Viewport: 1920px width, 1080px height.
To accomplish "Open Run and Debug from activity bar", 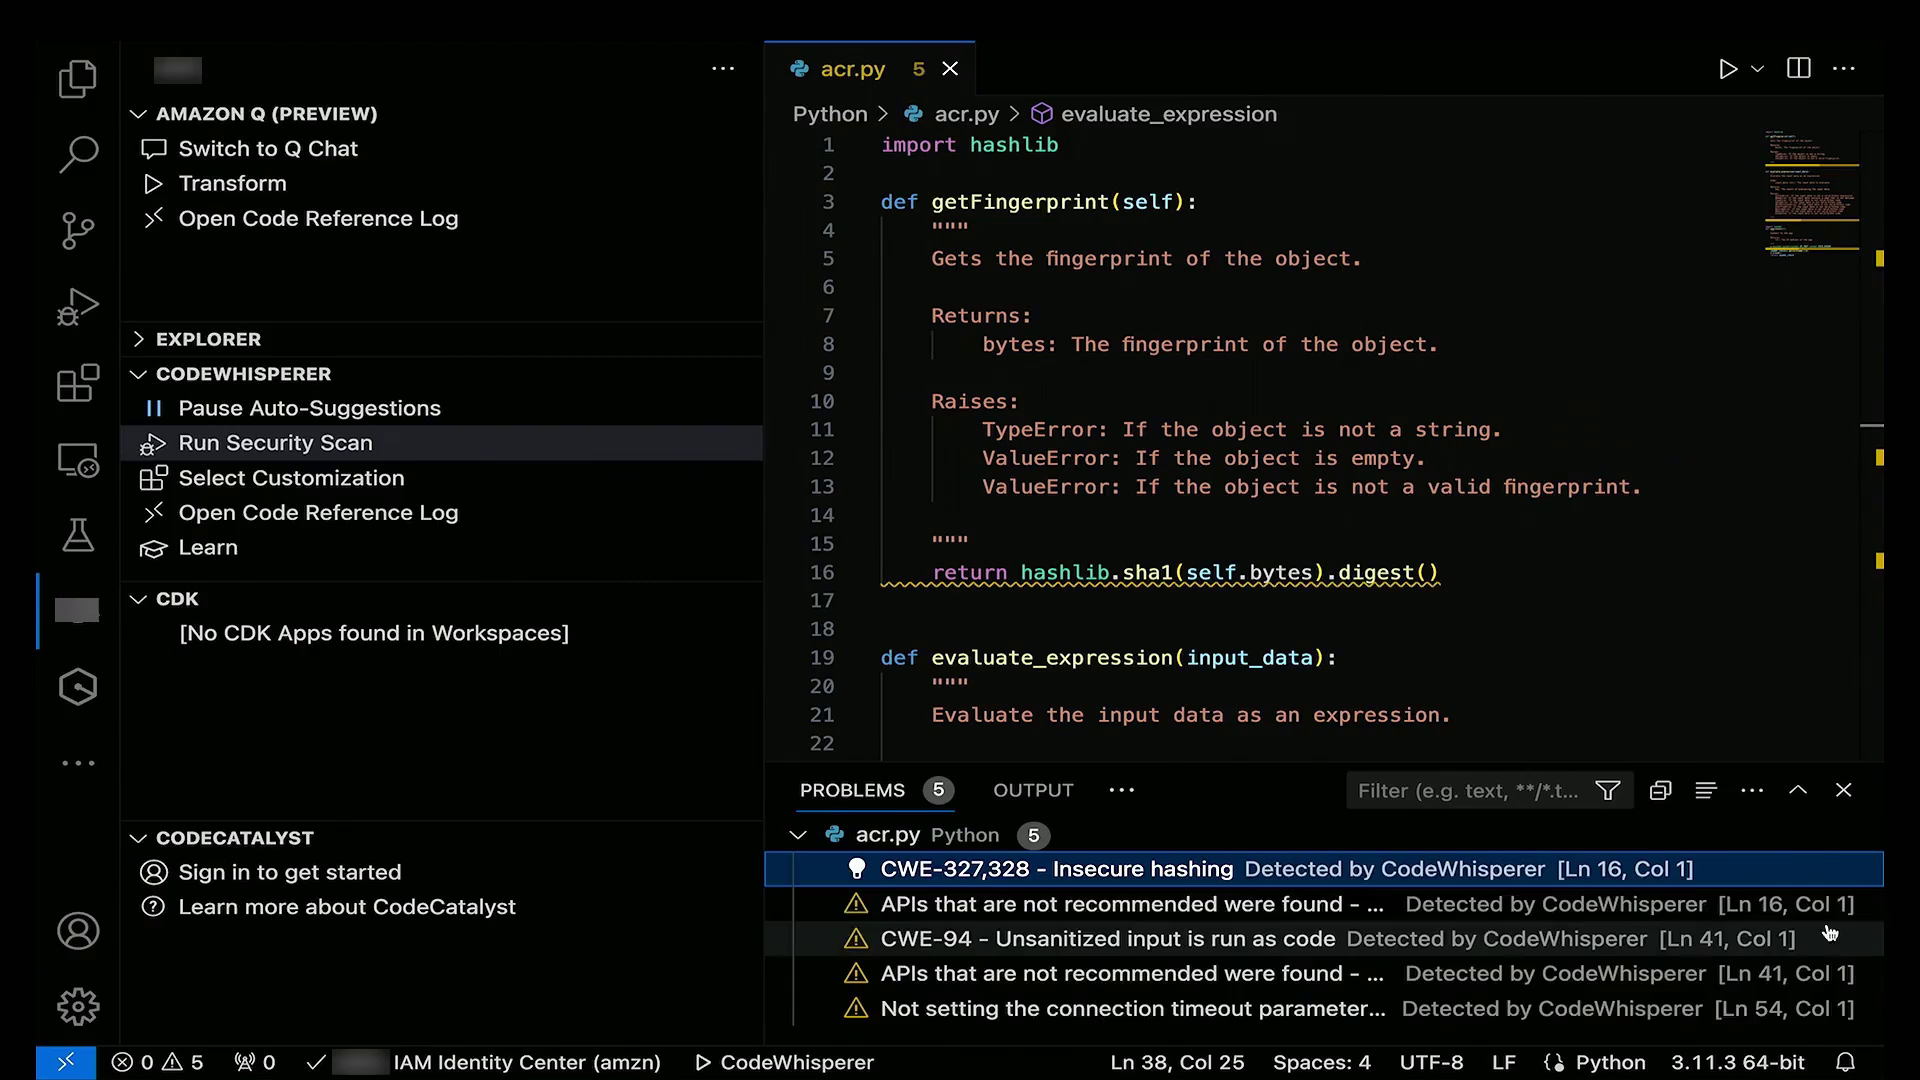I will 77,307.
